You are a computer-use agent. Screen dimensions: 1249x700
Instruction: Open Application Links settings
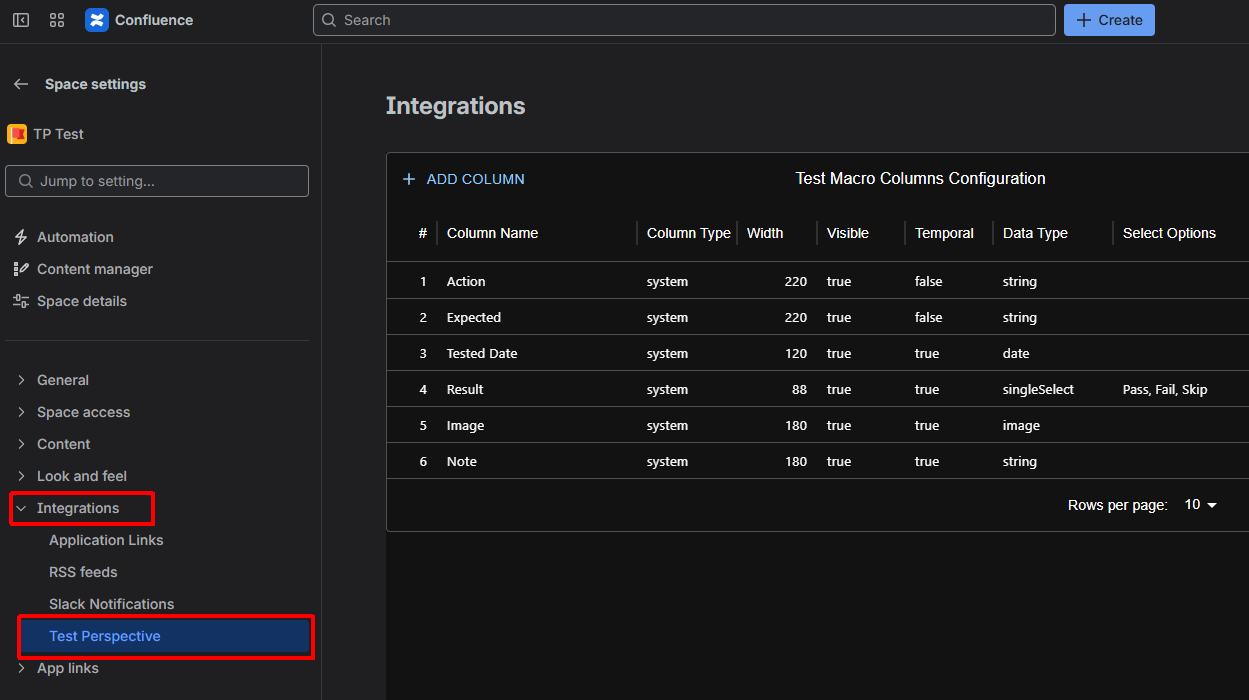[x=106, y=540]
